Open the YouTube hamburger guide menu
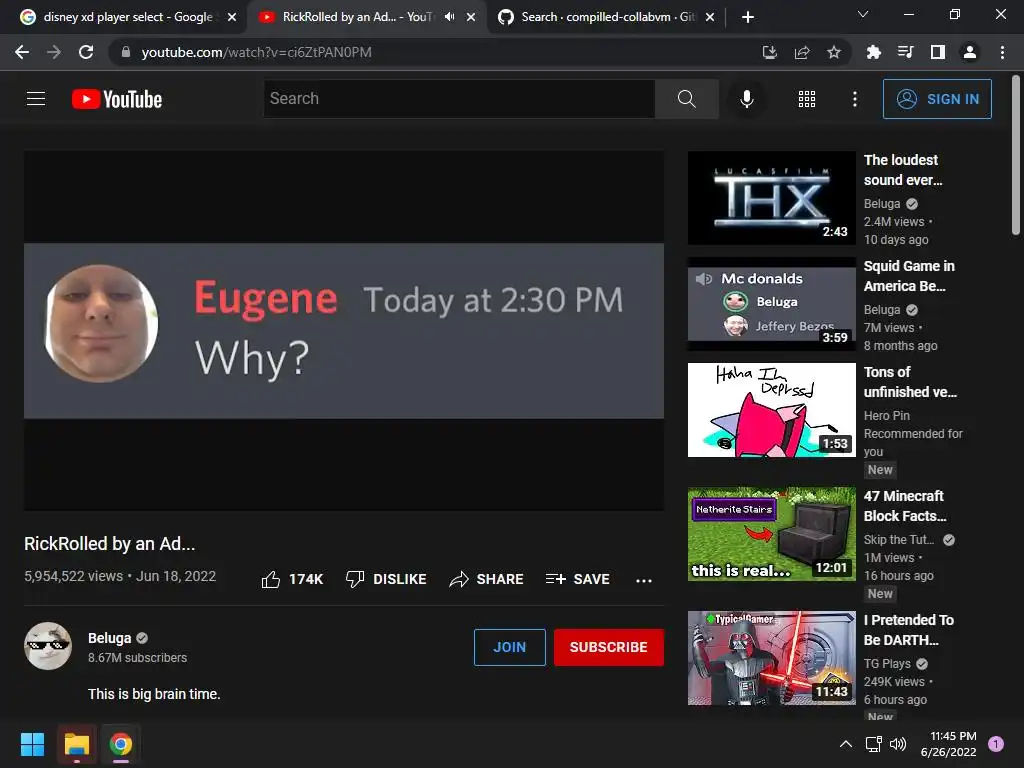1024x768 pixels. pyautogui.click(x=36, y=99)
